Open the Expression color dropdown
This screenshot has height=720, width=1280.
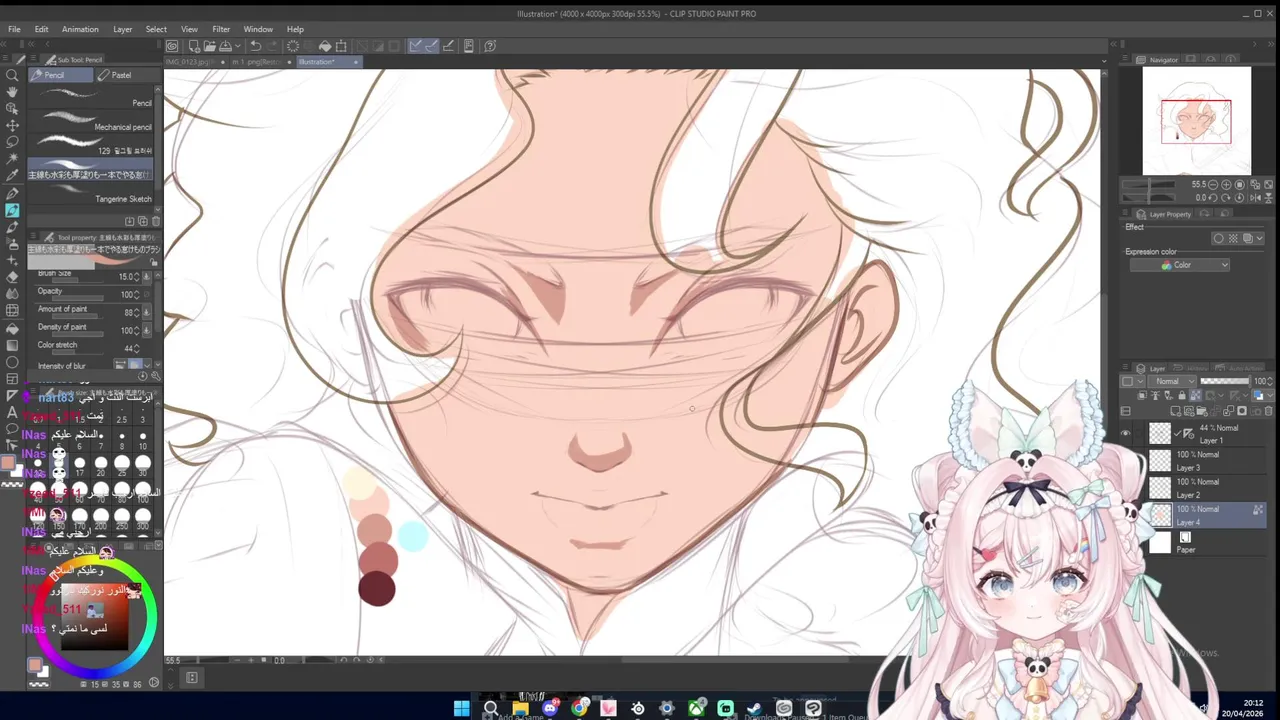(x=1180, y=265)
